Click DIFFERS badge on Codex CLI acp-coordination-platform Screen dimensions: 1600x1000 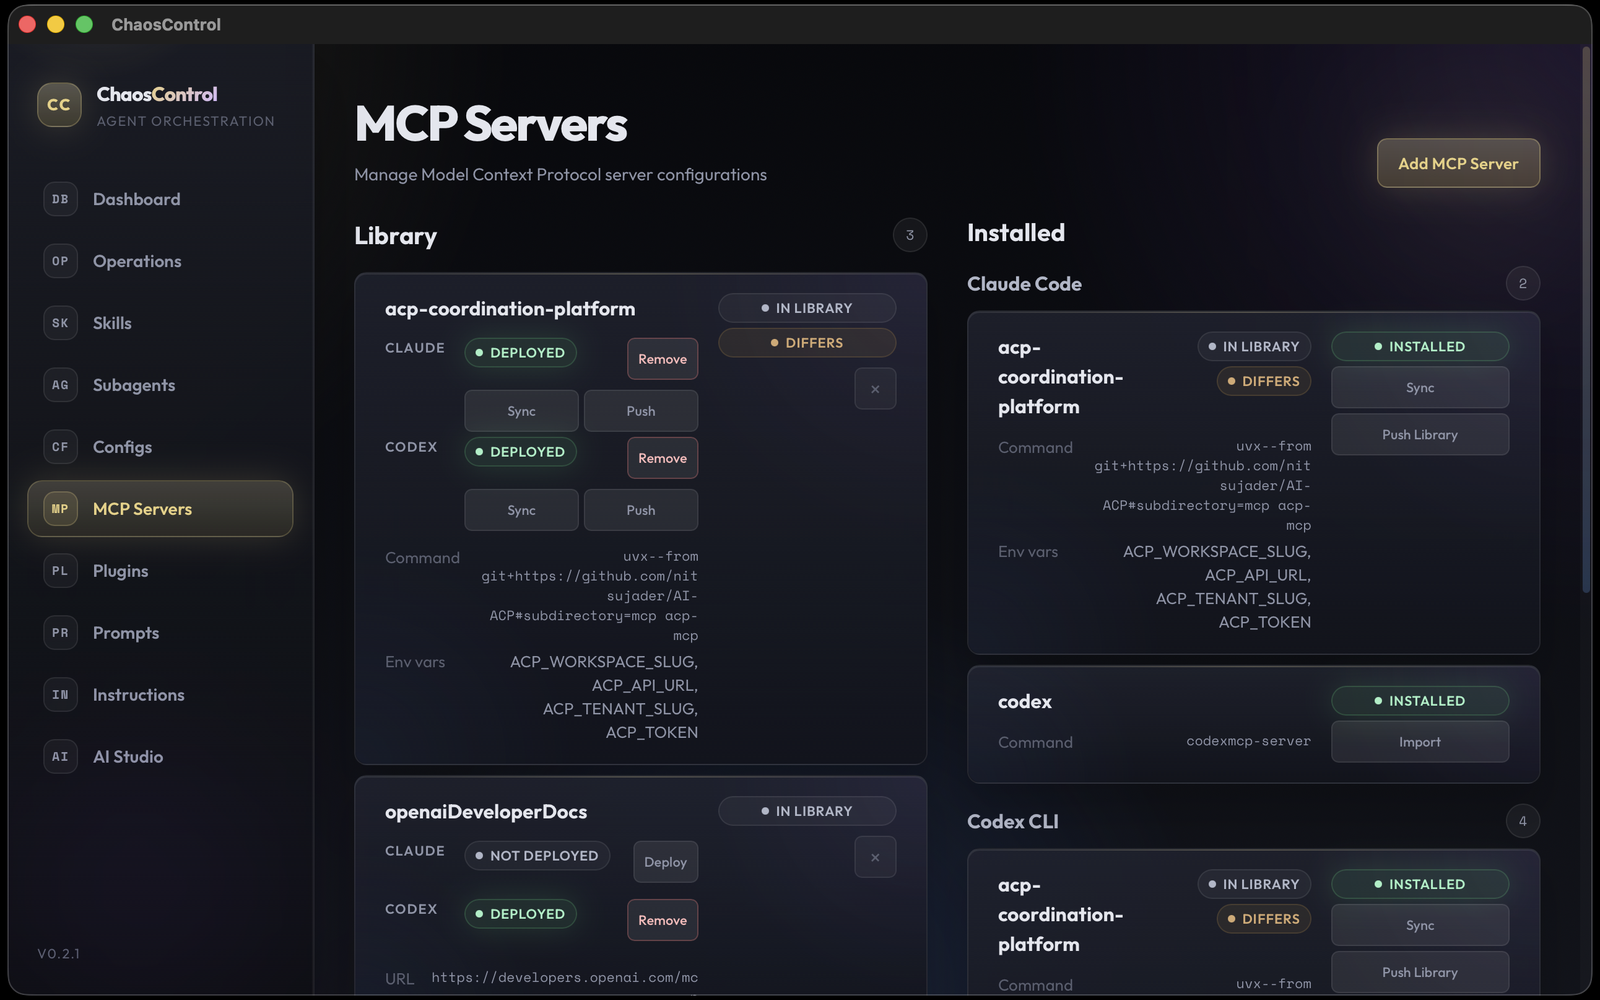point(1264,919)
